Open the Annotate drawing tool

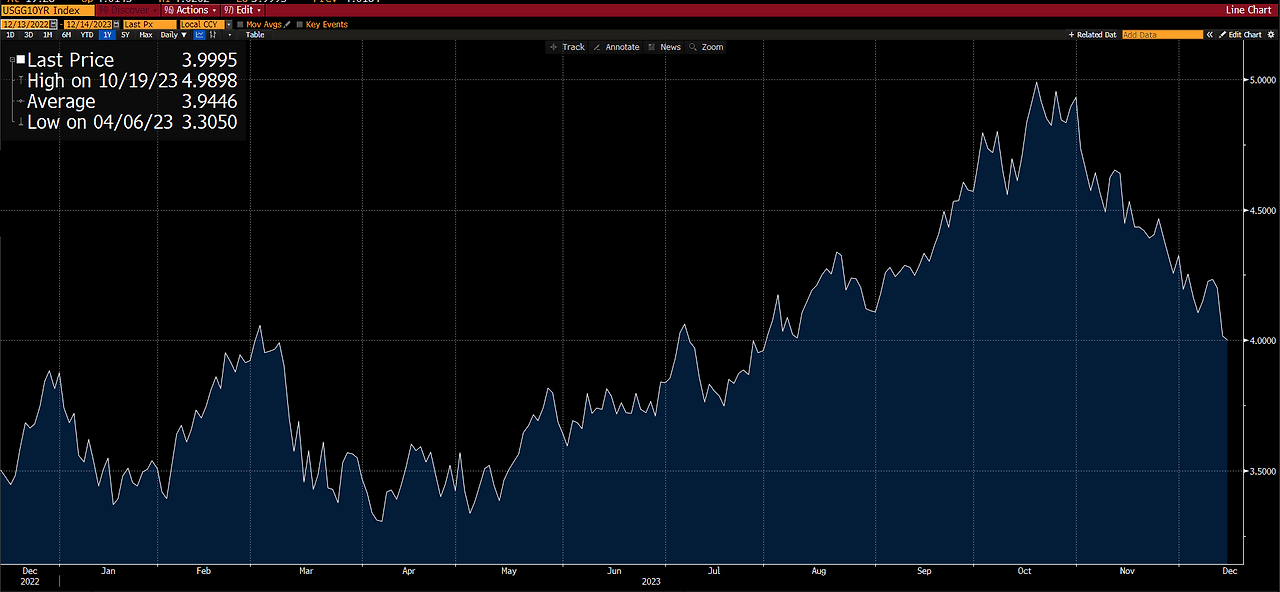[x=617, y=46]
